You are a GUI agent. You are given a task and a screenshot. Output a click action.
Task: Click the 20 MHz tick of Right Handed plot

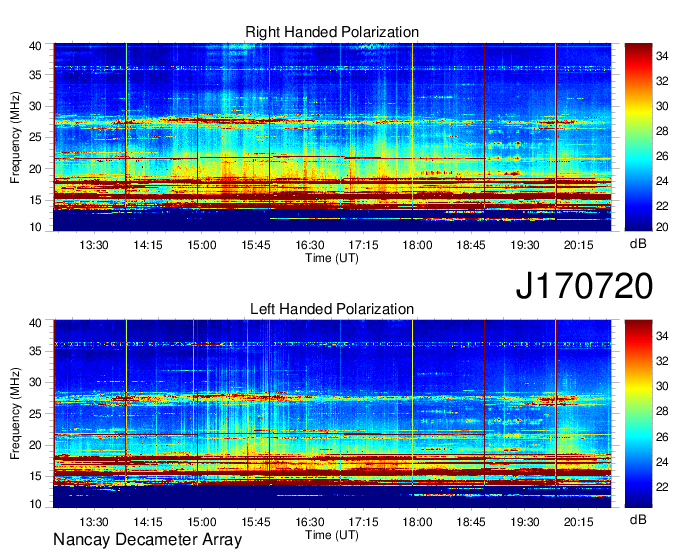click(x=35, y=169)
